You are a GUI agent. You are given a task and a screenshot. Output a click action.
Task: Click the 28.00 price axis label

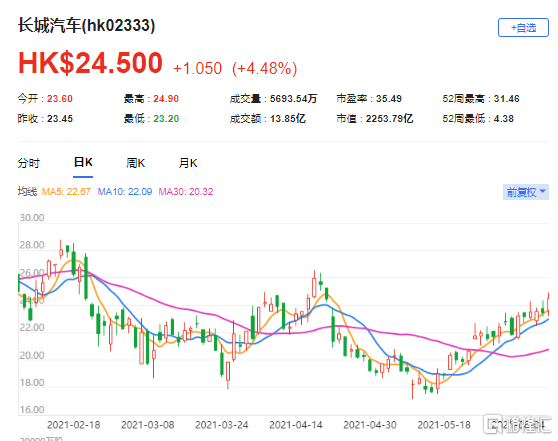coord(32,245)
